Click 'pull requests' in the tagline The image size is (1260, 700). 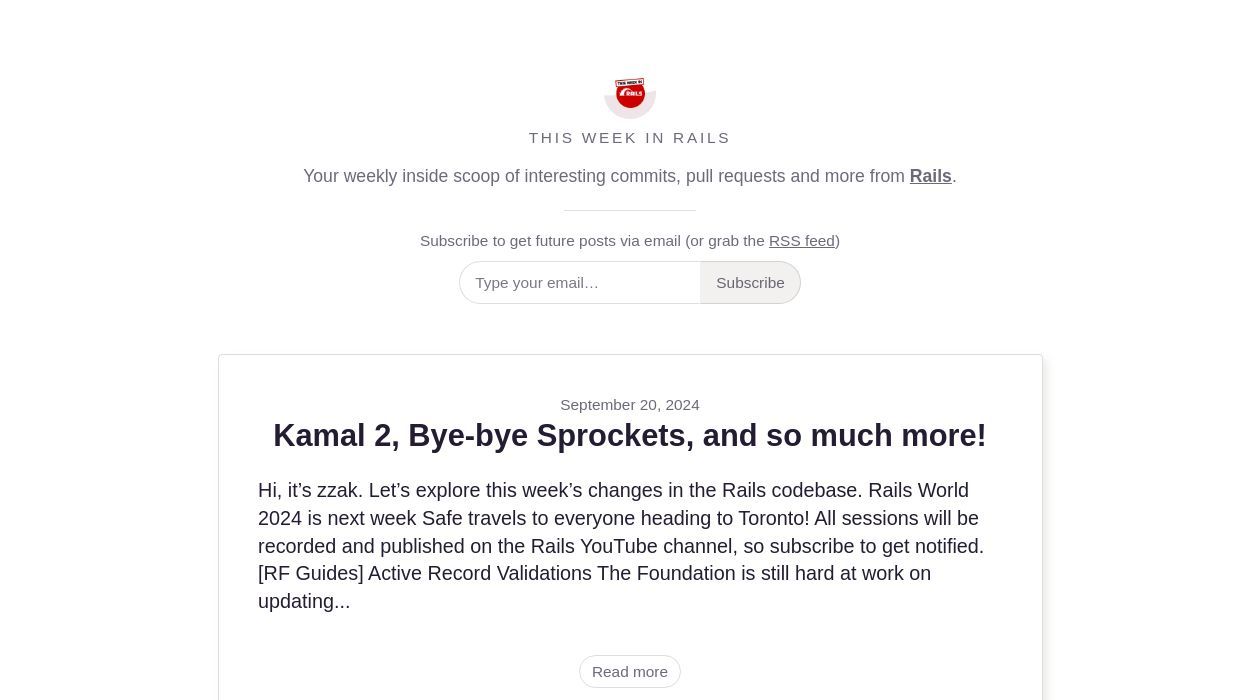[735, 176]
